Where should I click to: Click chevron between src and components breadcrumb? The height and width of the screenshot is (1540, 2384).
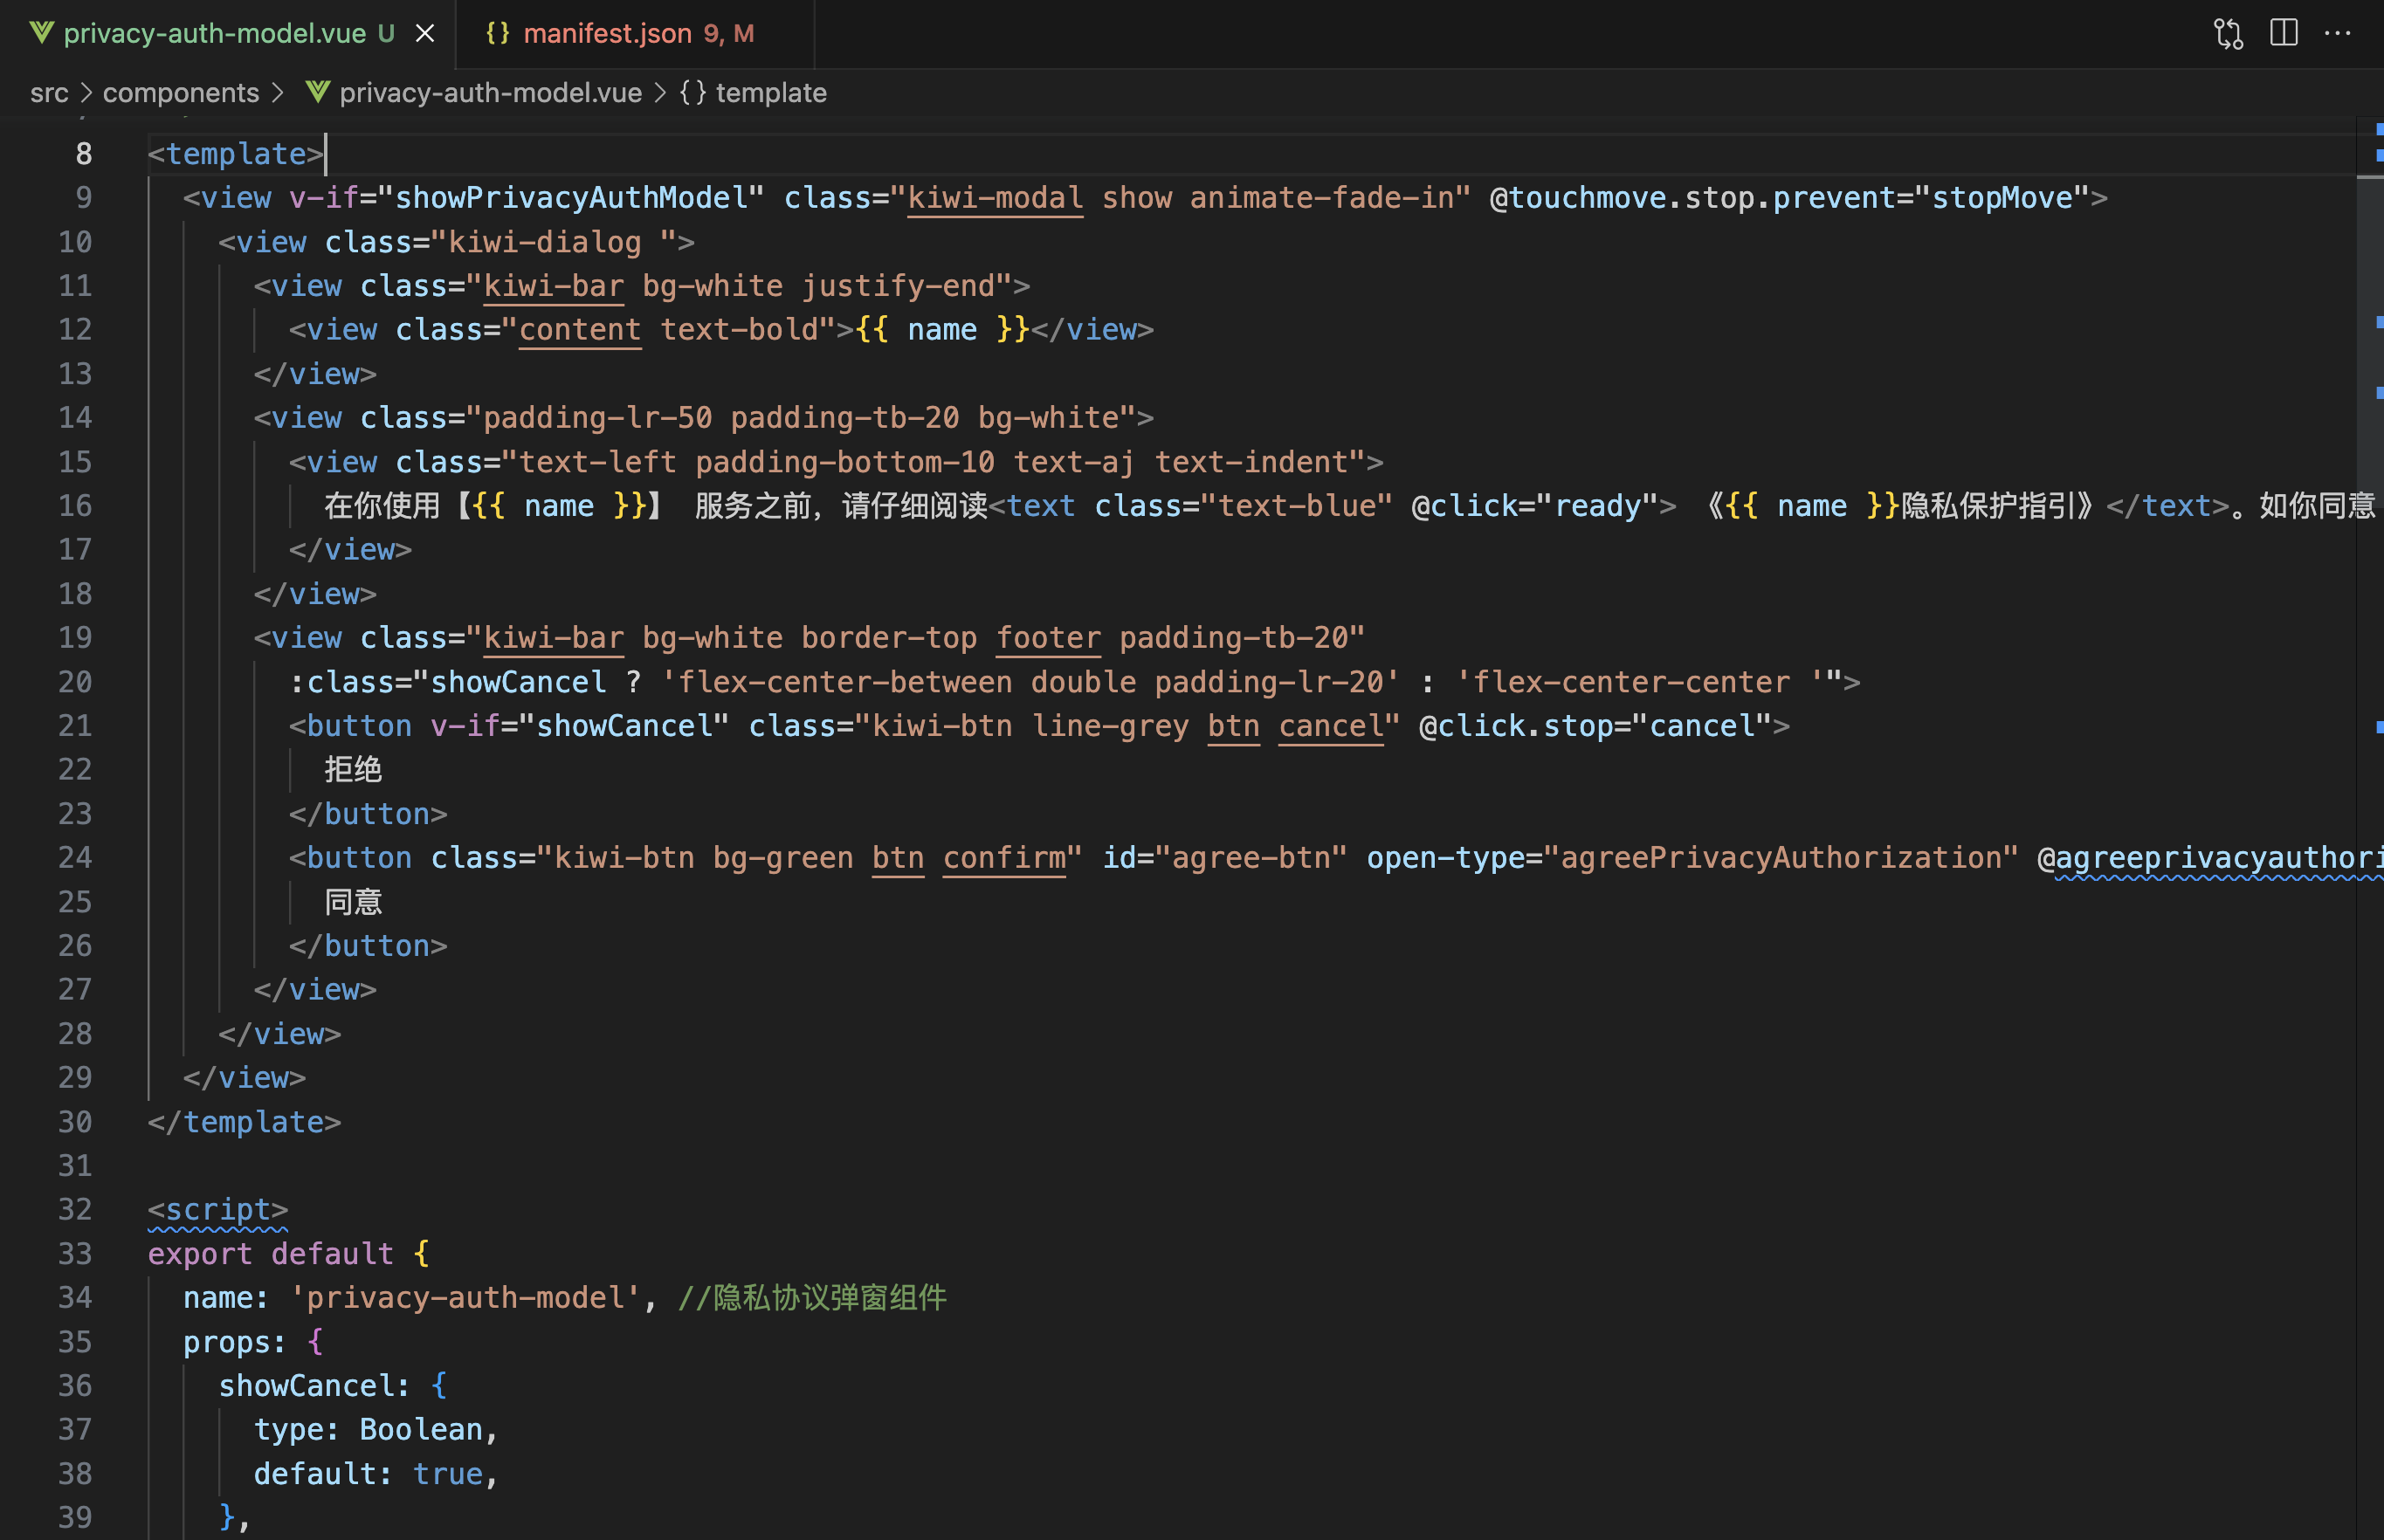[x=86, y=93]
